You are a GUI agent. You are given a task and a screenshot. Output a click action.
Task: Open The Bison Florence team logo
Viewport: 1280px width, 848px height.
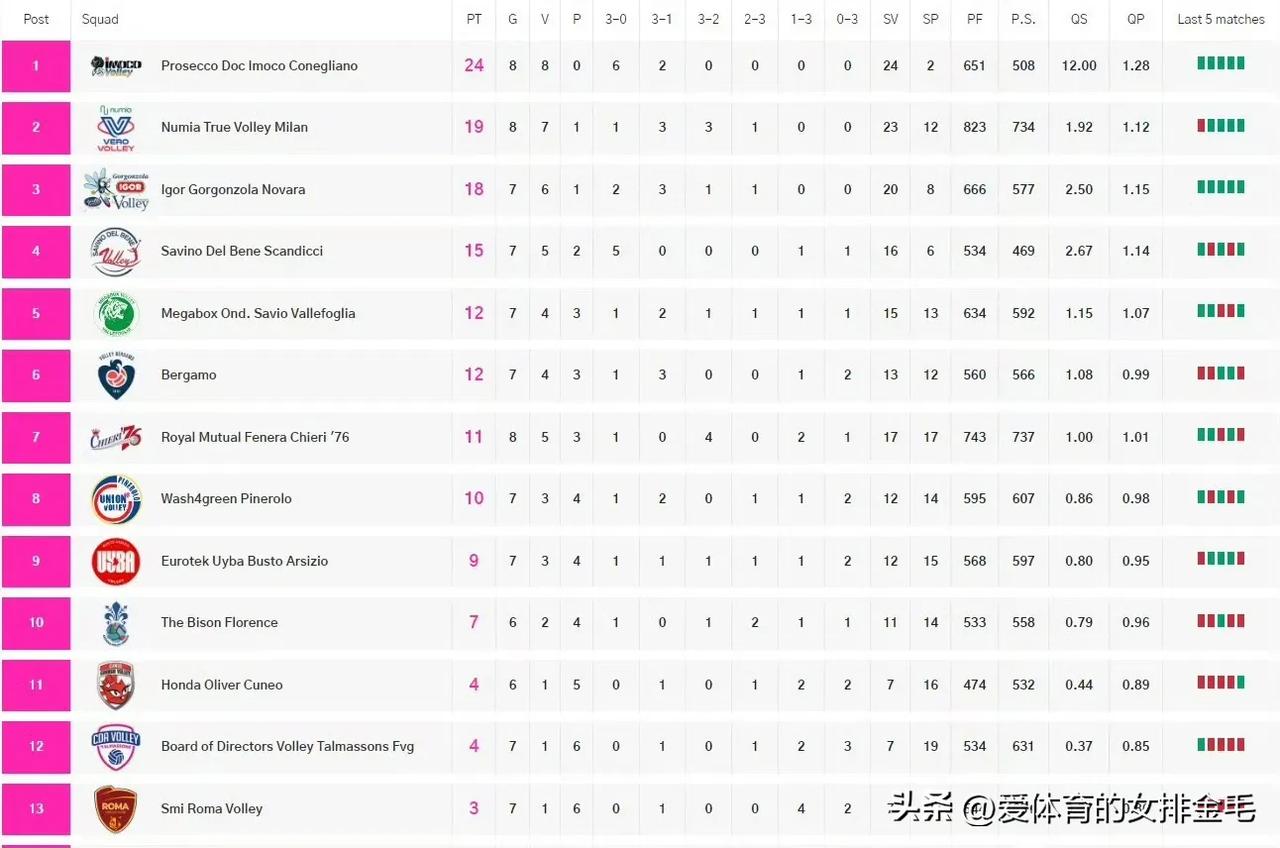tap(116, 623)
